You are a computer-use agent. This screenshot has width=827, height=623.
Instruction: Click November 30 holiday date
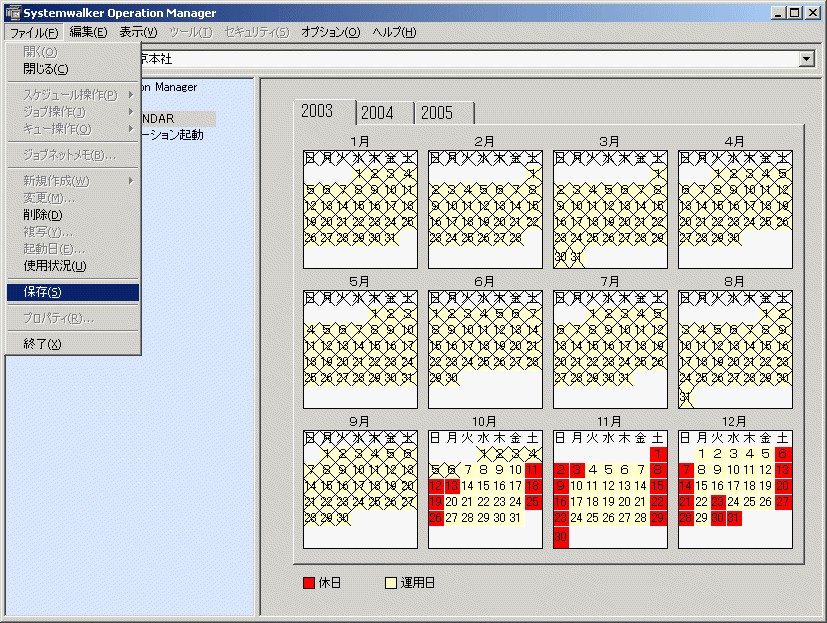coord(561,537)
